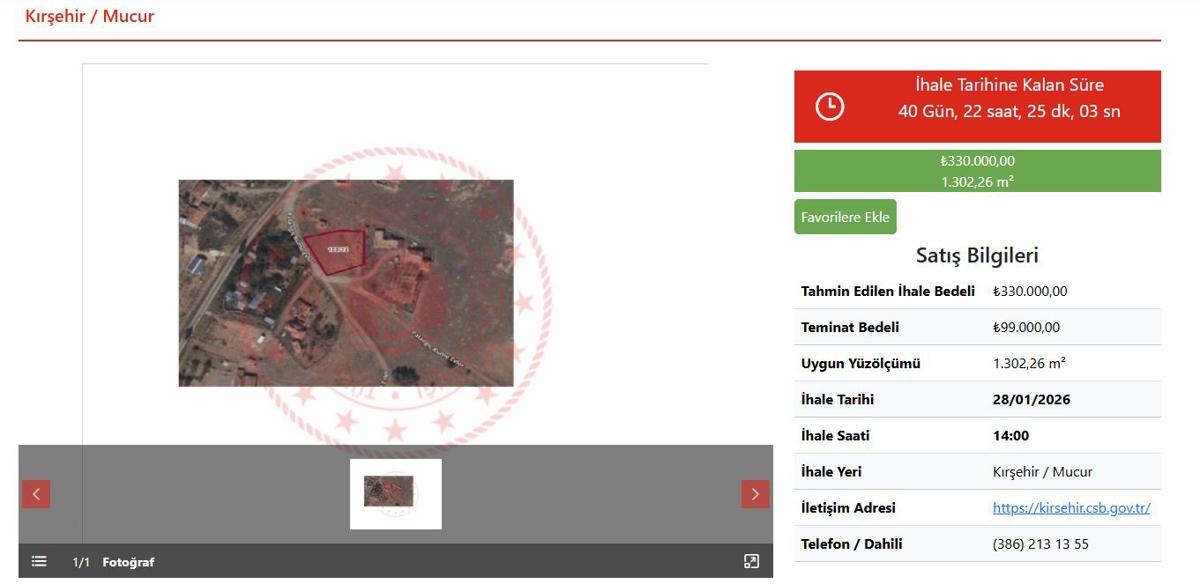The width and height of the screenshot is (1200, 584).
Task: Click the clock icon in the countdown banner
Action: pyautogui.click(x=829, y=106)
